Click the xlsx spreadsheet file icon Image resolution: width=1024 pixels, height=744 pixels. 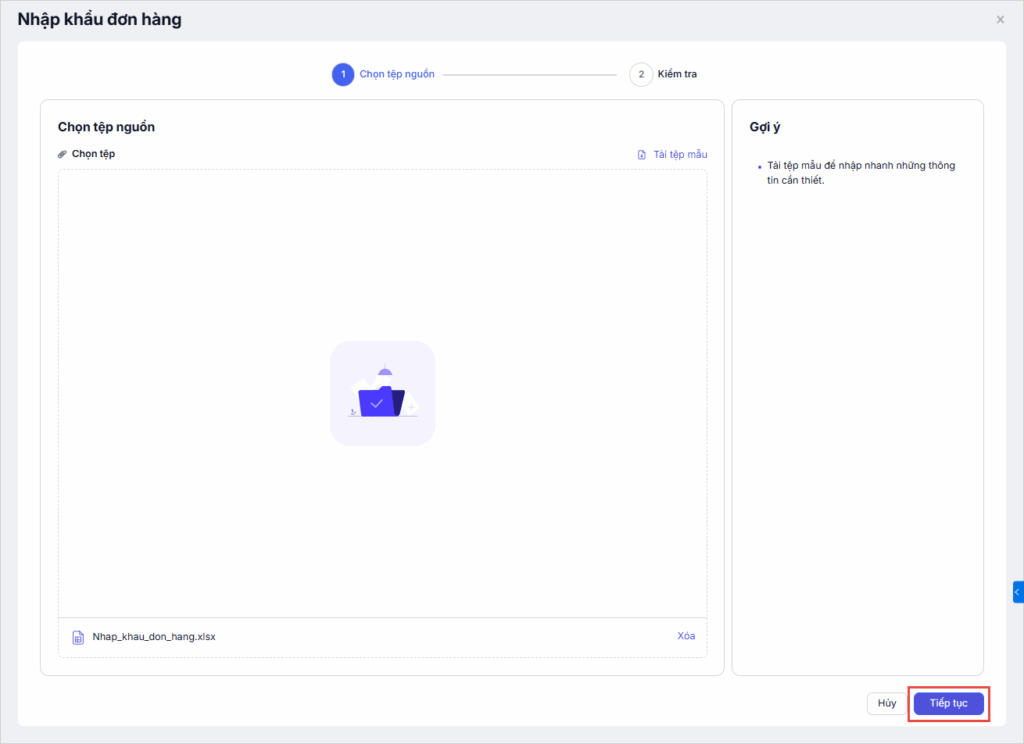(x=78, y=637)
